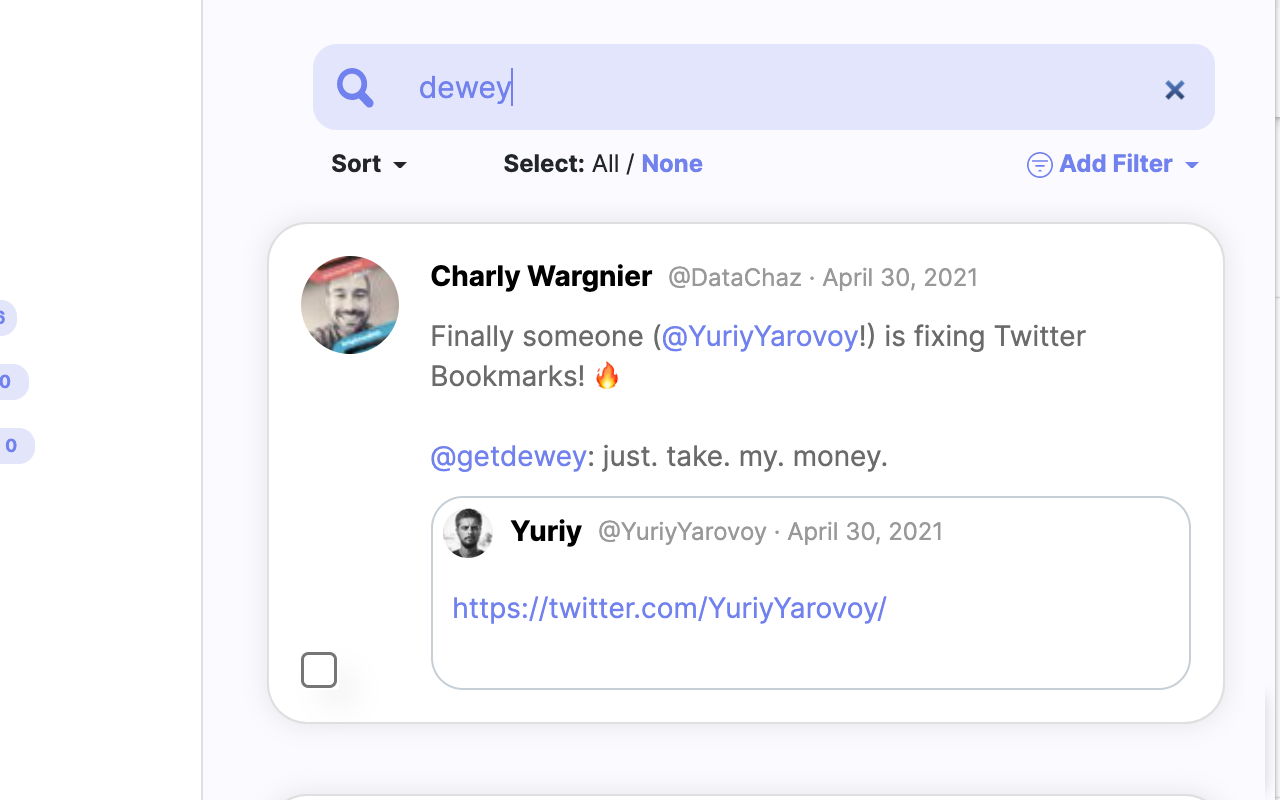Screen dimensions: 1280x800
Task: Click the Charly Wargnier author name
Action: pos(541,276)
